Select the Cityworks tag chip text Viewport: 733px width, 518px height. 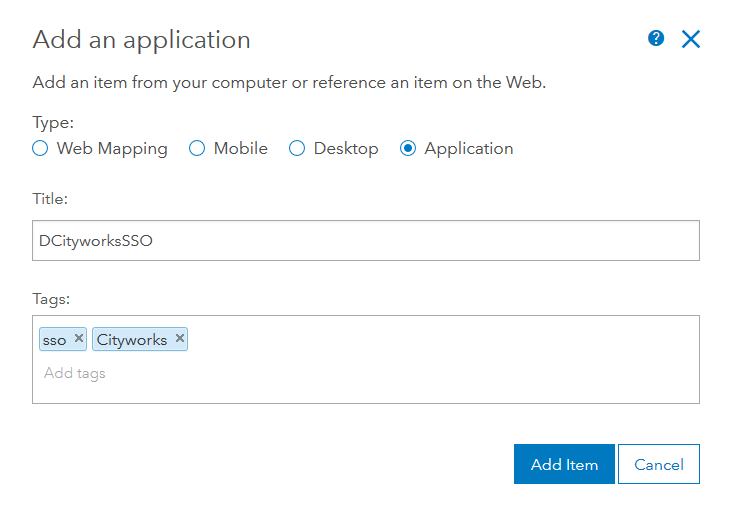[x=132, y=340]
